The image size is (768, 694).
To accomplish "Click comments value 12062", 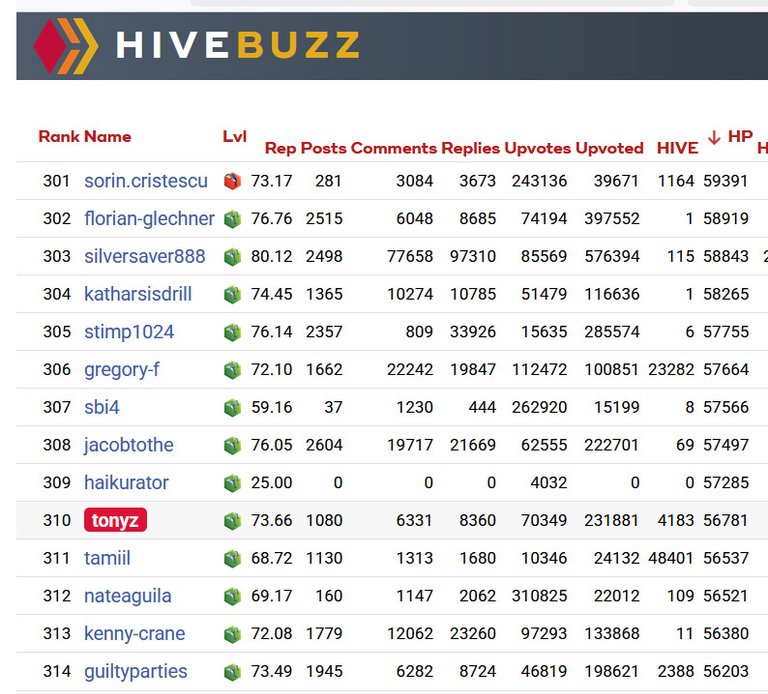I will (x=410, y=634).
